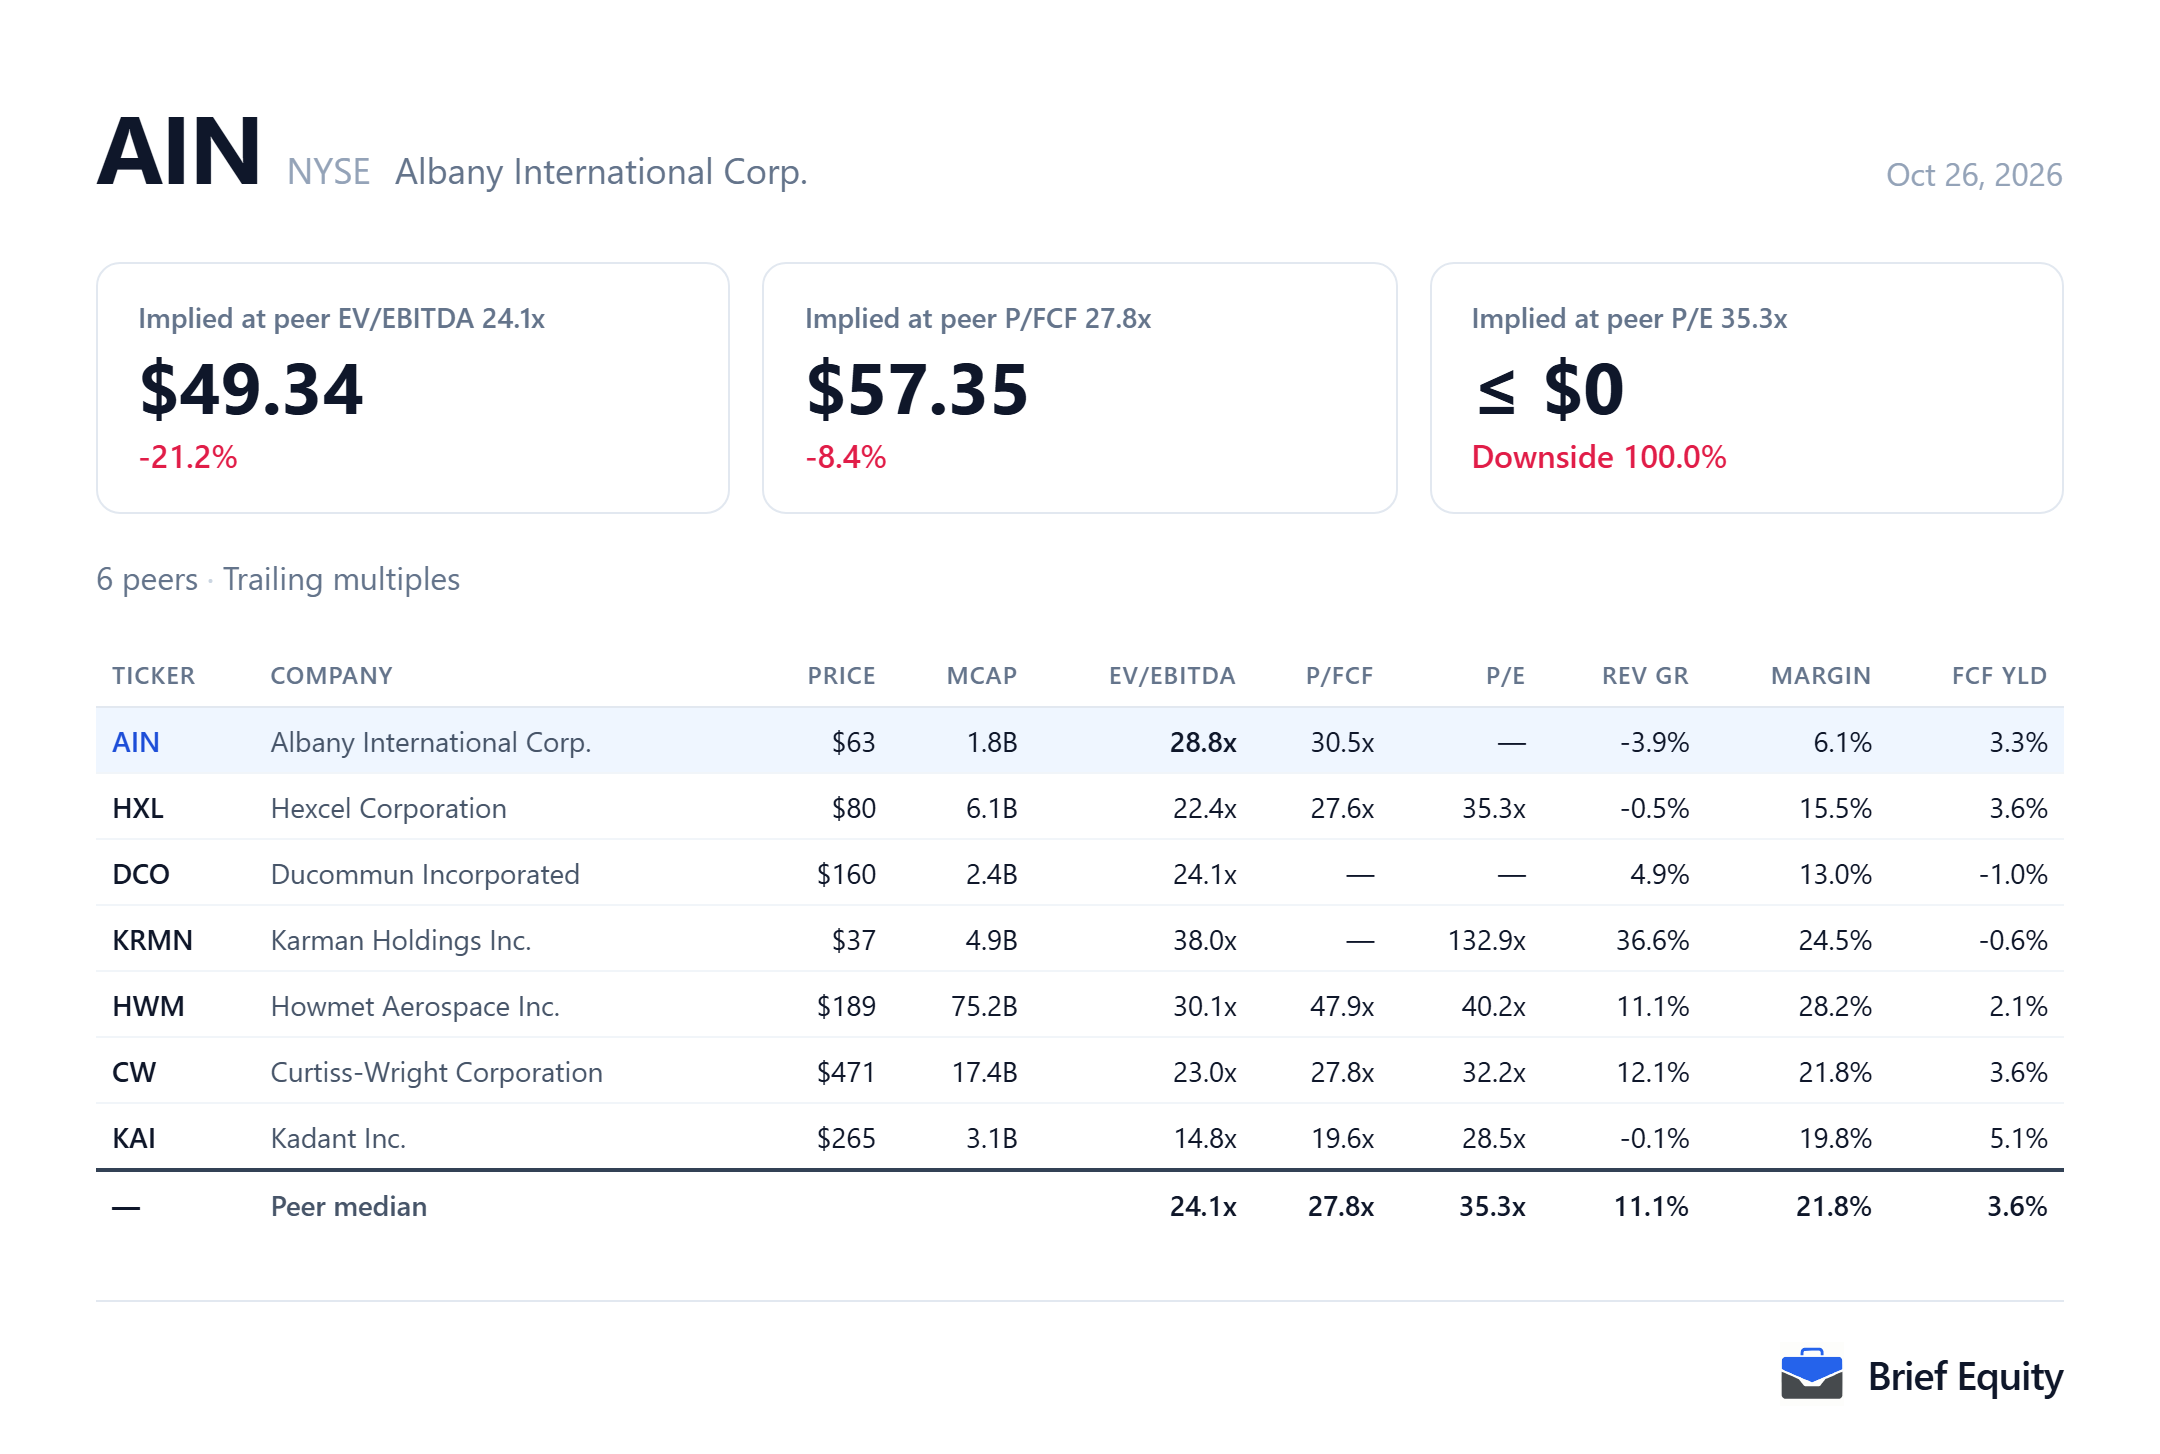
Task: Click KAI's 5.1% FCF yield value
Action: coord(2018,1138)
